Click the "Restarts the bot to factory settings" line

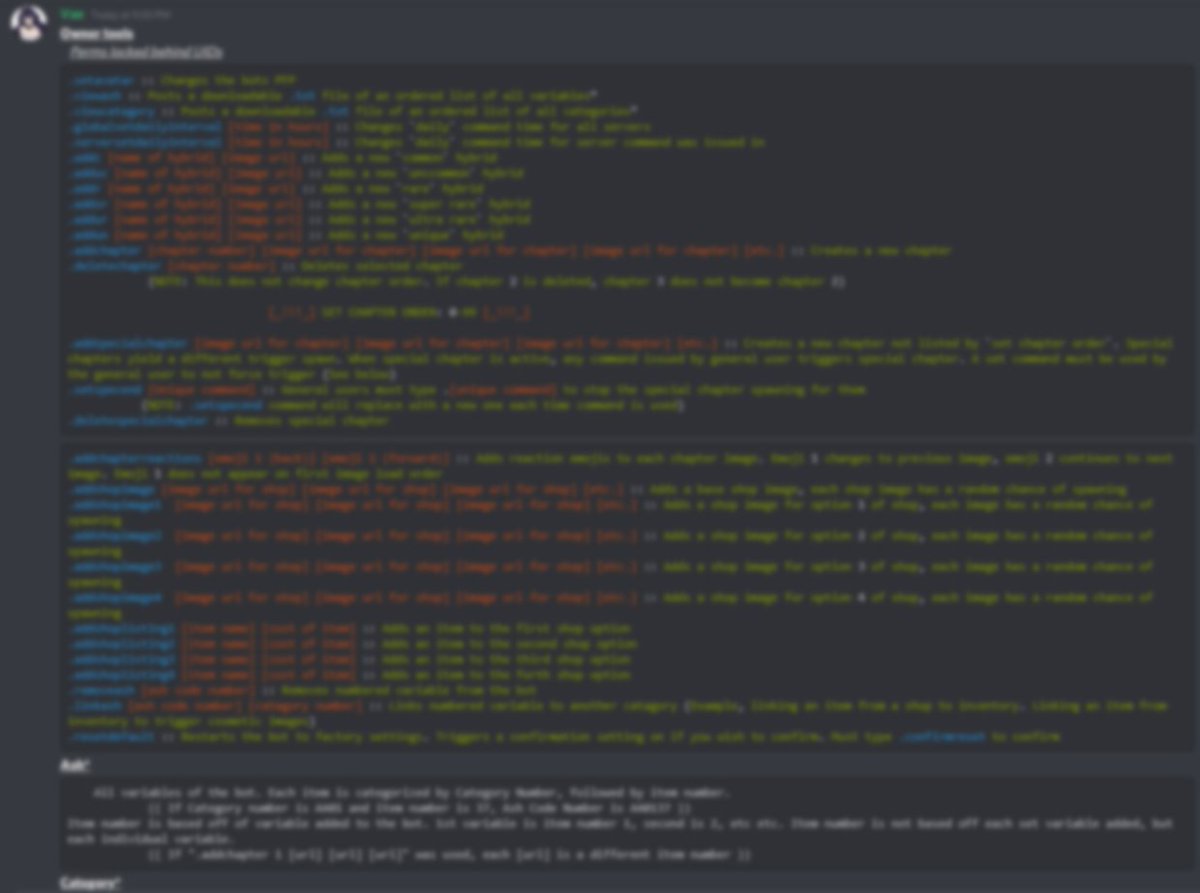[565, 737]
